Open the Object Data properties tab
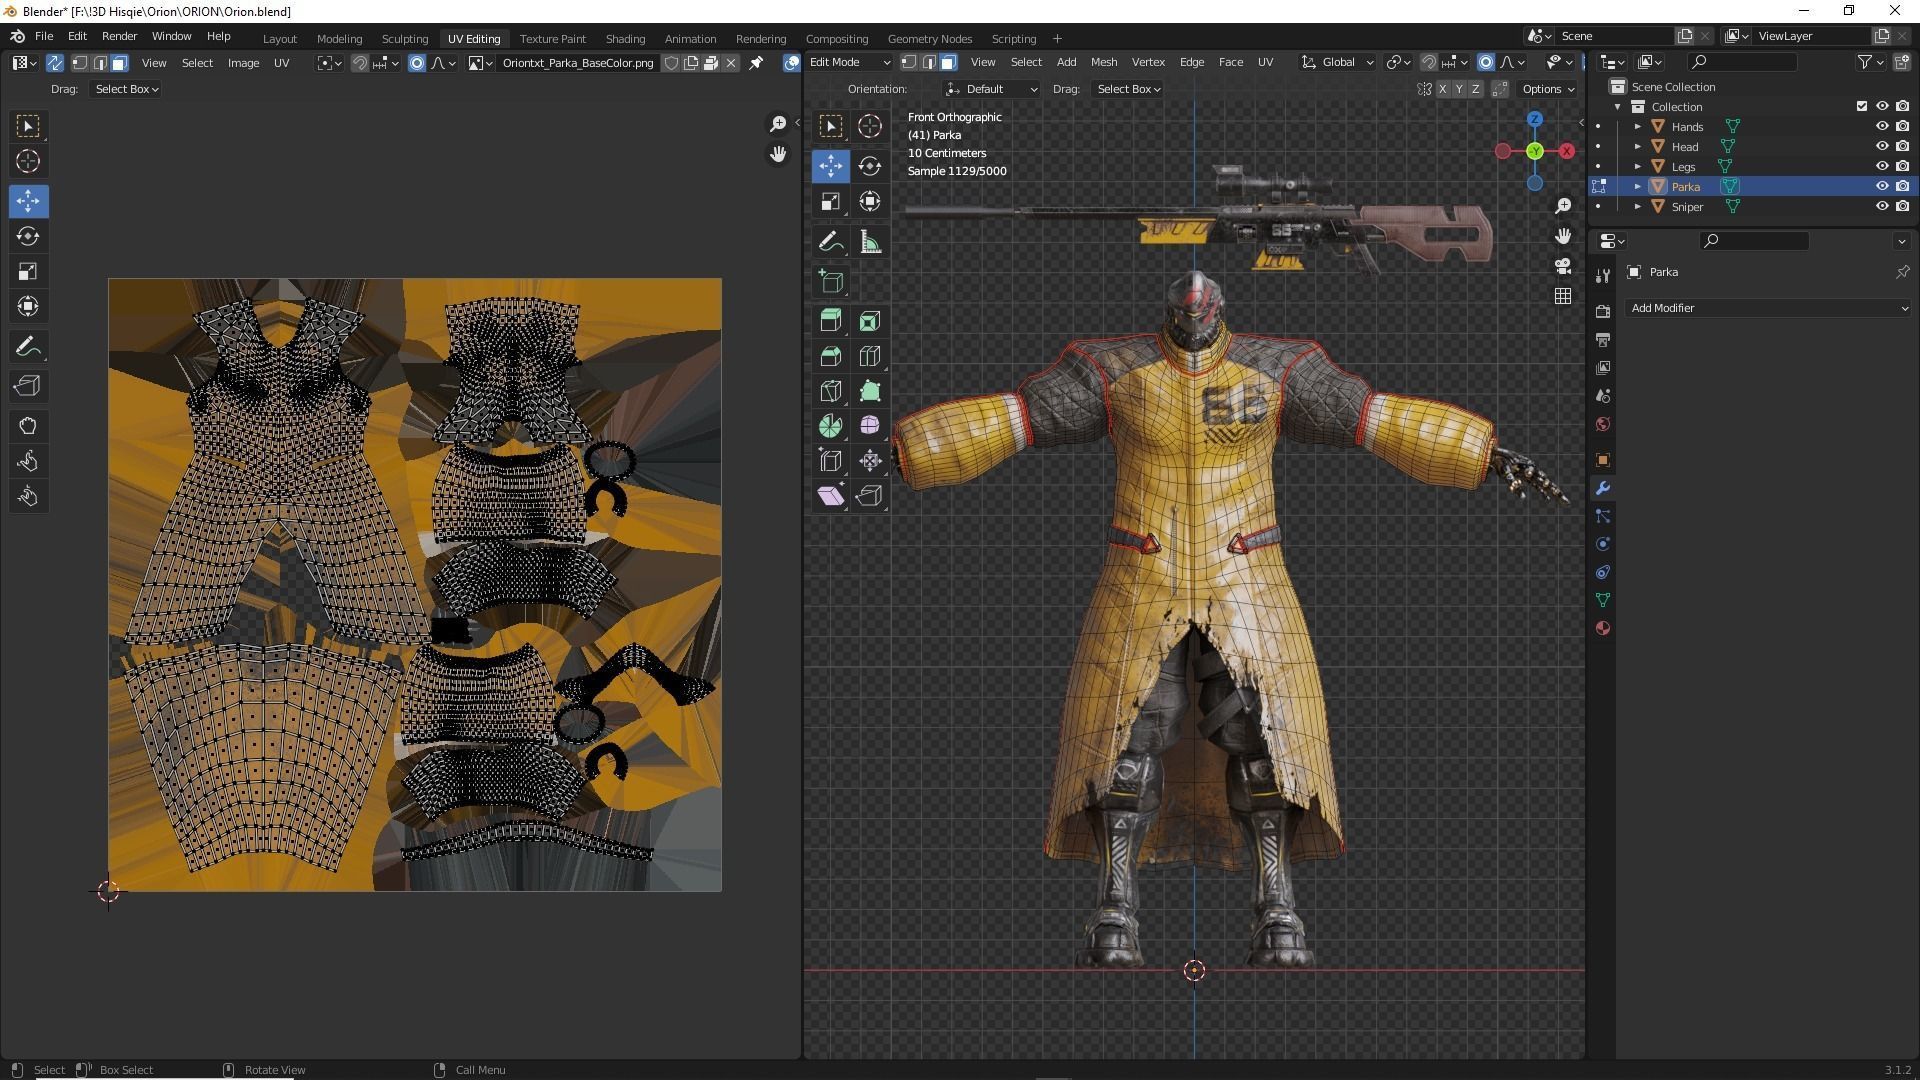 1603,600
